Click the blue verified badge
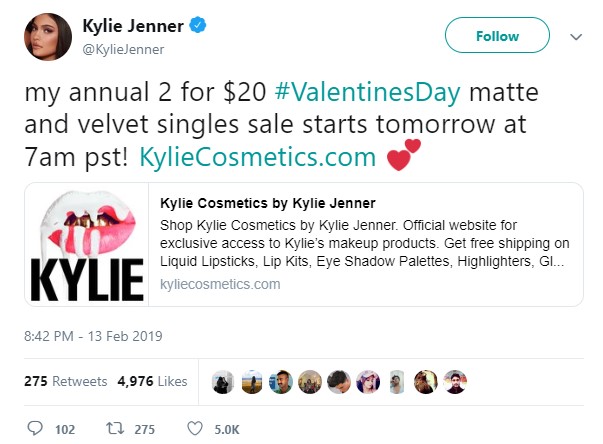 [x=198, y=25]
